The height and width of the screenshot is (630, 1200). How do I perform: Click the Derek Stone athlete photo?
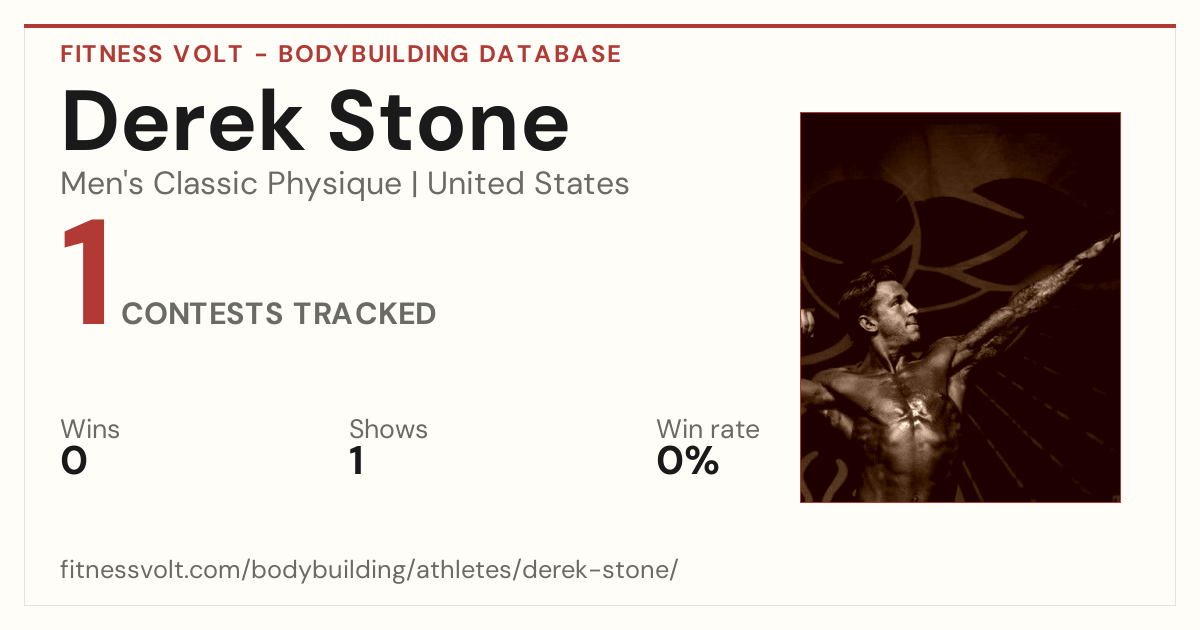[x=960, y=307]
